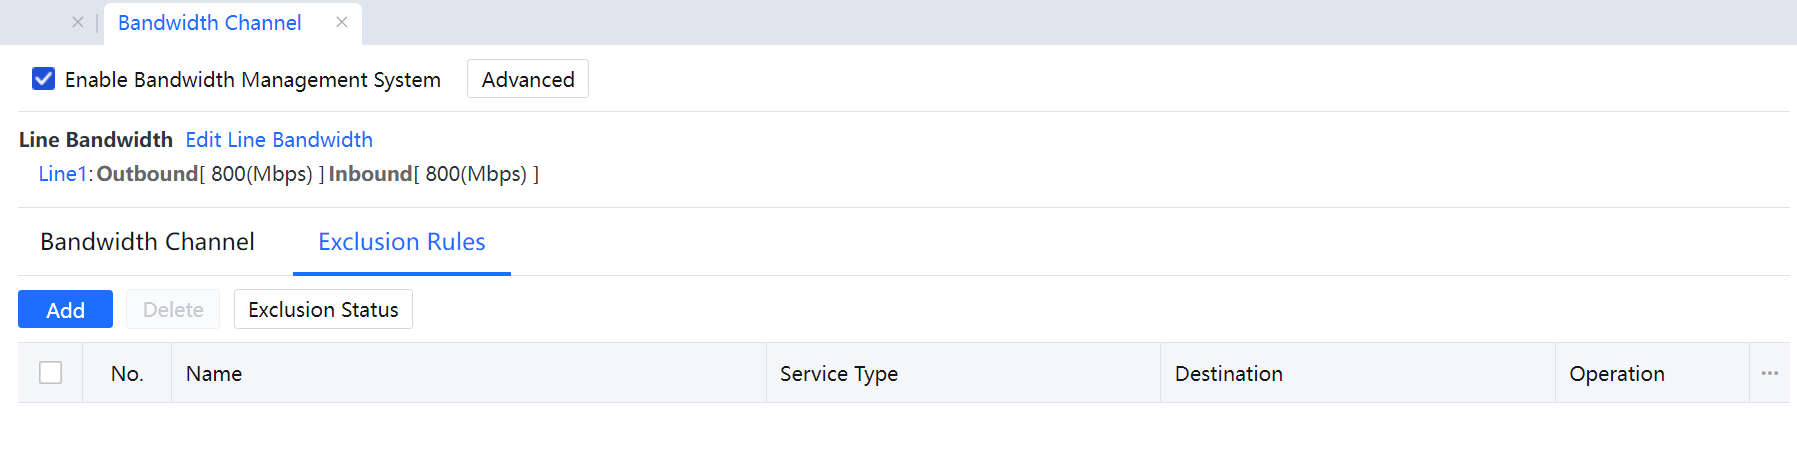Open the column options ellipsis icon
Viewport: 1797px width, 469px height.
pos(1769,373)
